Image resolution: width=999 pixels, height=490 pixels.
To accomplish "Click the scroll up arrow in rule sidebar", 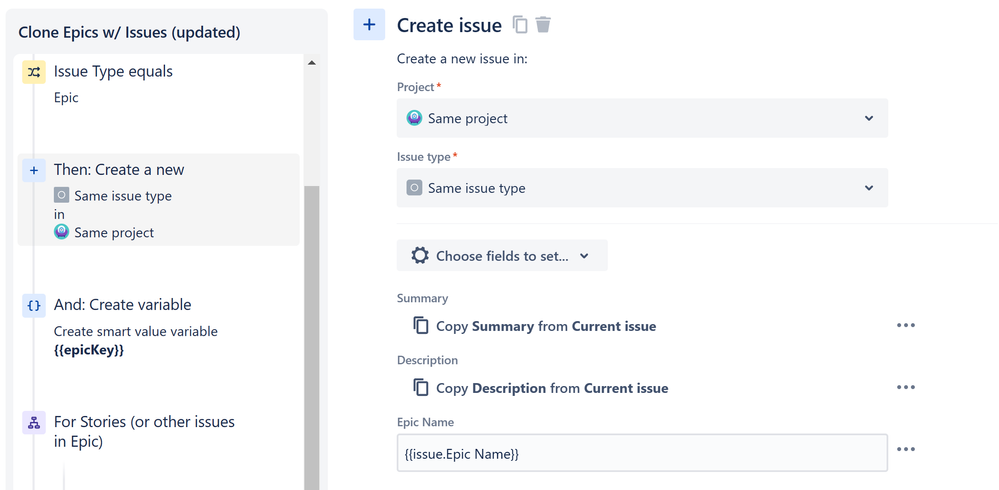I will coord(311,63).
